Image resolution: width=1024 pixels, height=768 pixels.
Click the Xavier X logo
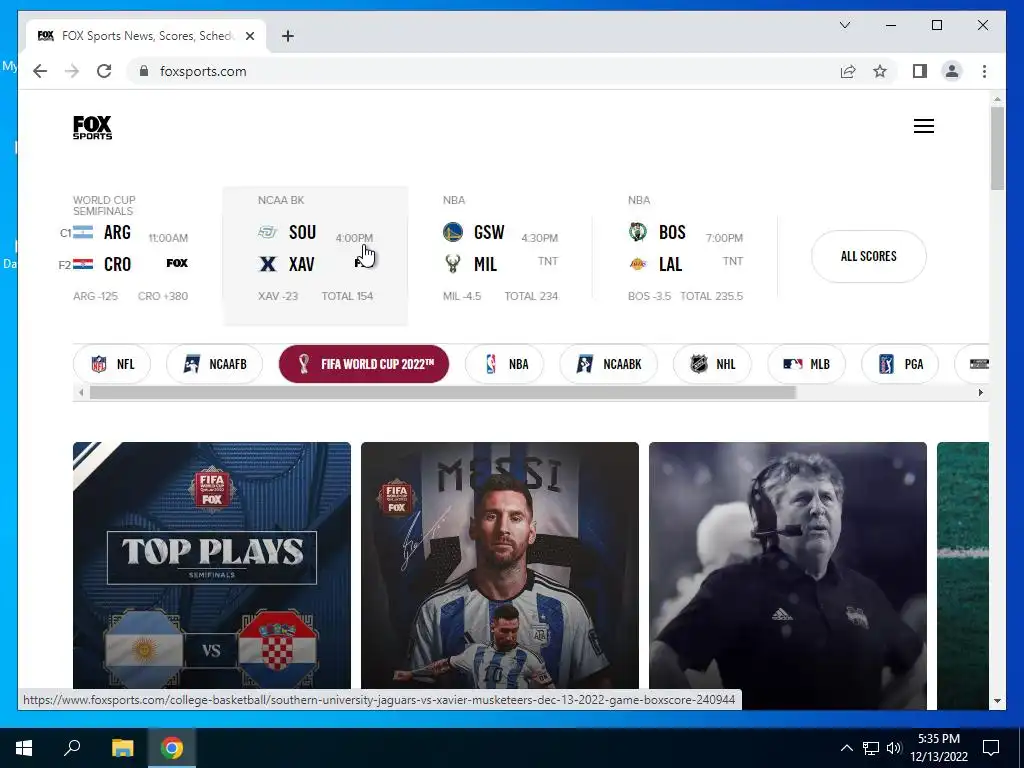pos(268,264)
